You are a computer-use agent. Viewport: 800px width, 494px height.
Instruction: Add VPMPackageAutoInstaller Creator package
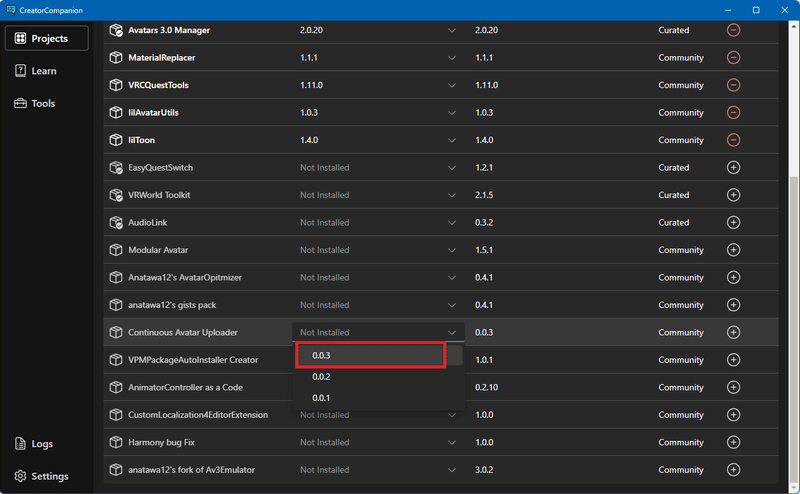733,360
